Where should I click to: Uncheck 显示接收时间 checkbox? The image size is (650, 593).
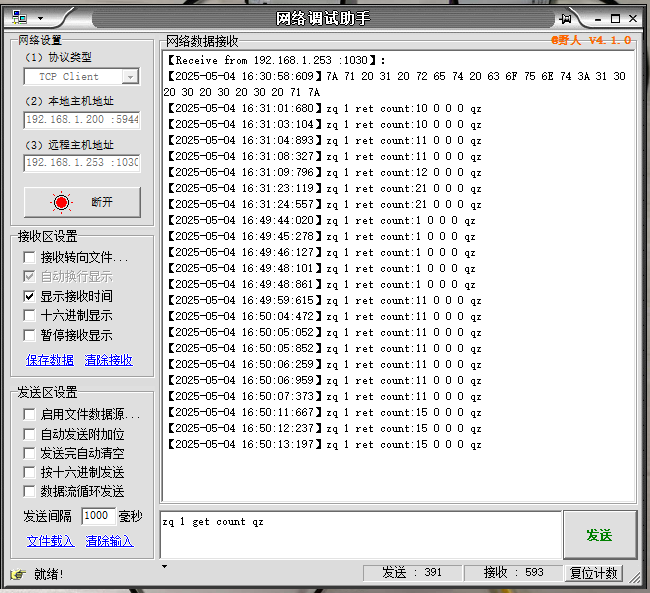coord(30,297)
